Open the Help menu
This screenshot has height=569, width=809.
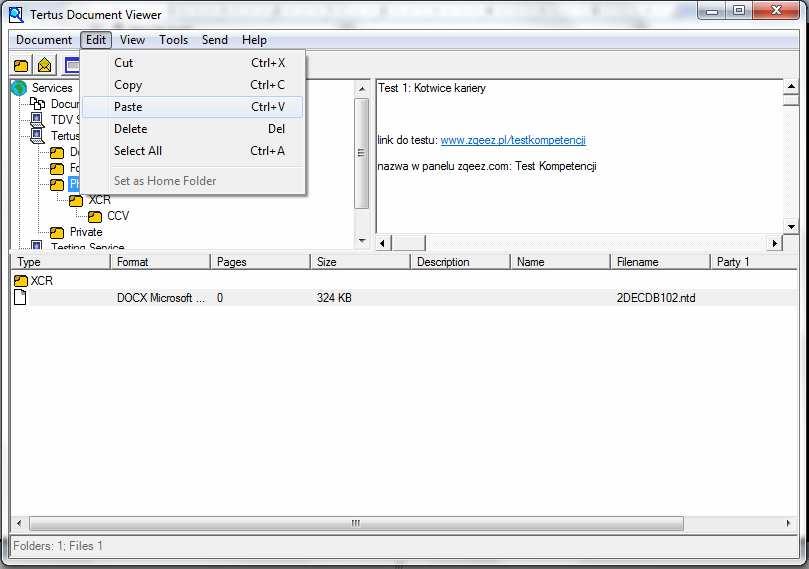(x=254, y=40)
